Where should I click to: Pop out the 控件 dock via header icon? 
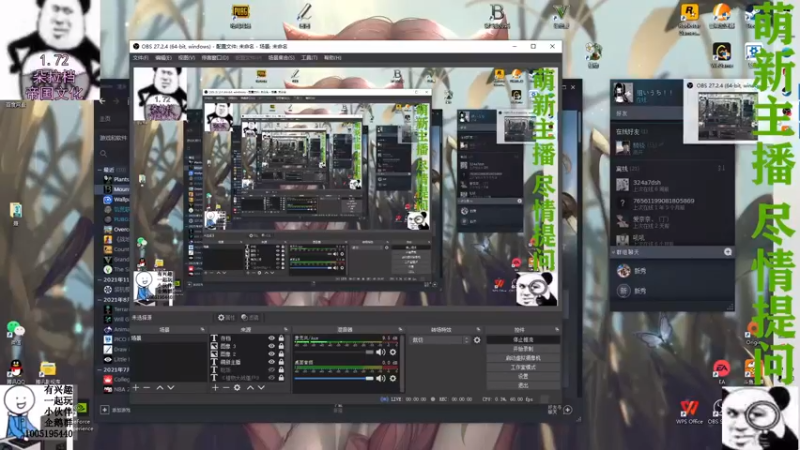(x=557, y=330)
